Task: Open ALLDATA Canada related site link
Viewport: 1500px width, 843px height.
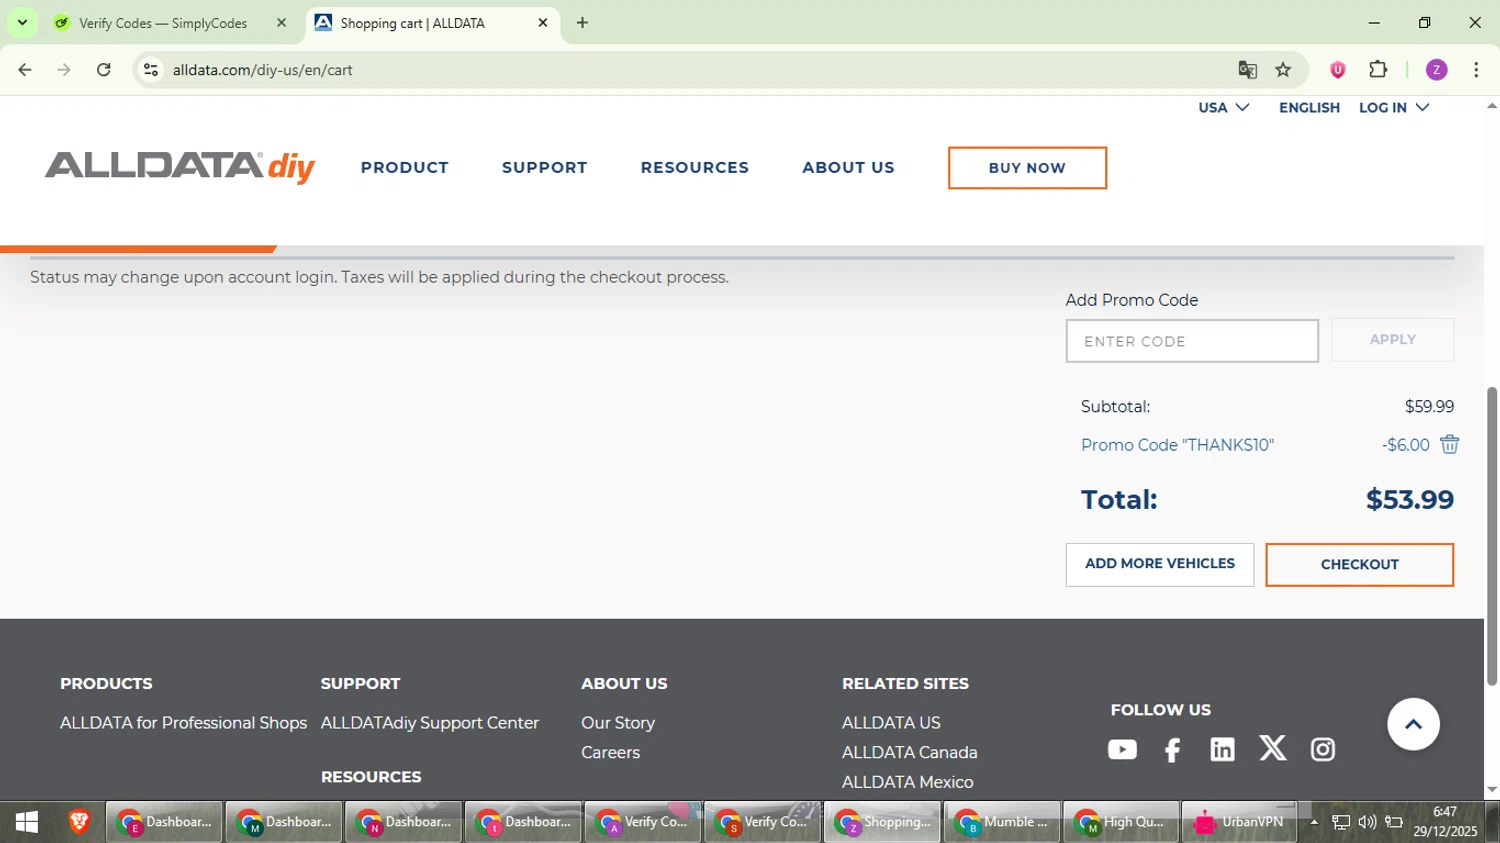Action: (x=910, y=752)
